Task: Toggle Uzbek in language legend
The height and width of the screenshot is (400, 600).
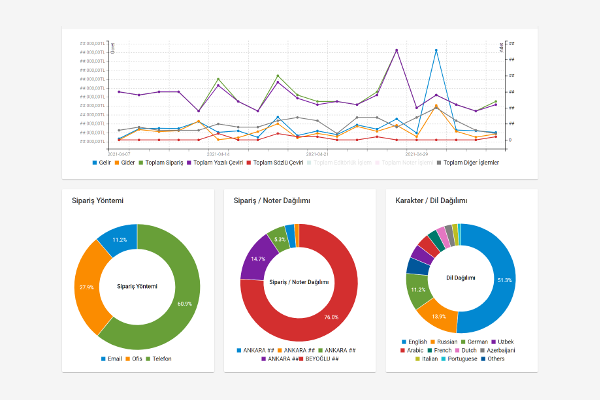Action: (x=502, y=342)
